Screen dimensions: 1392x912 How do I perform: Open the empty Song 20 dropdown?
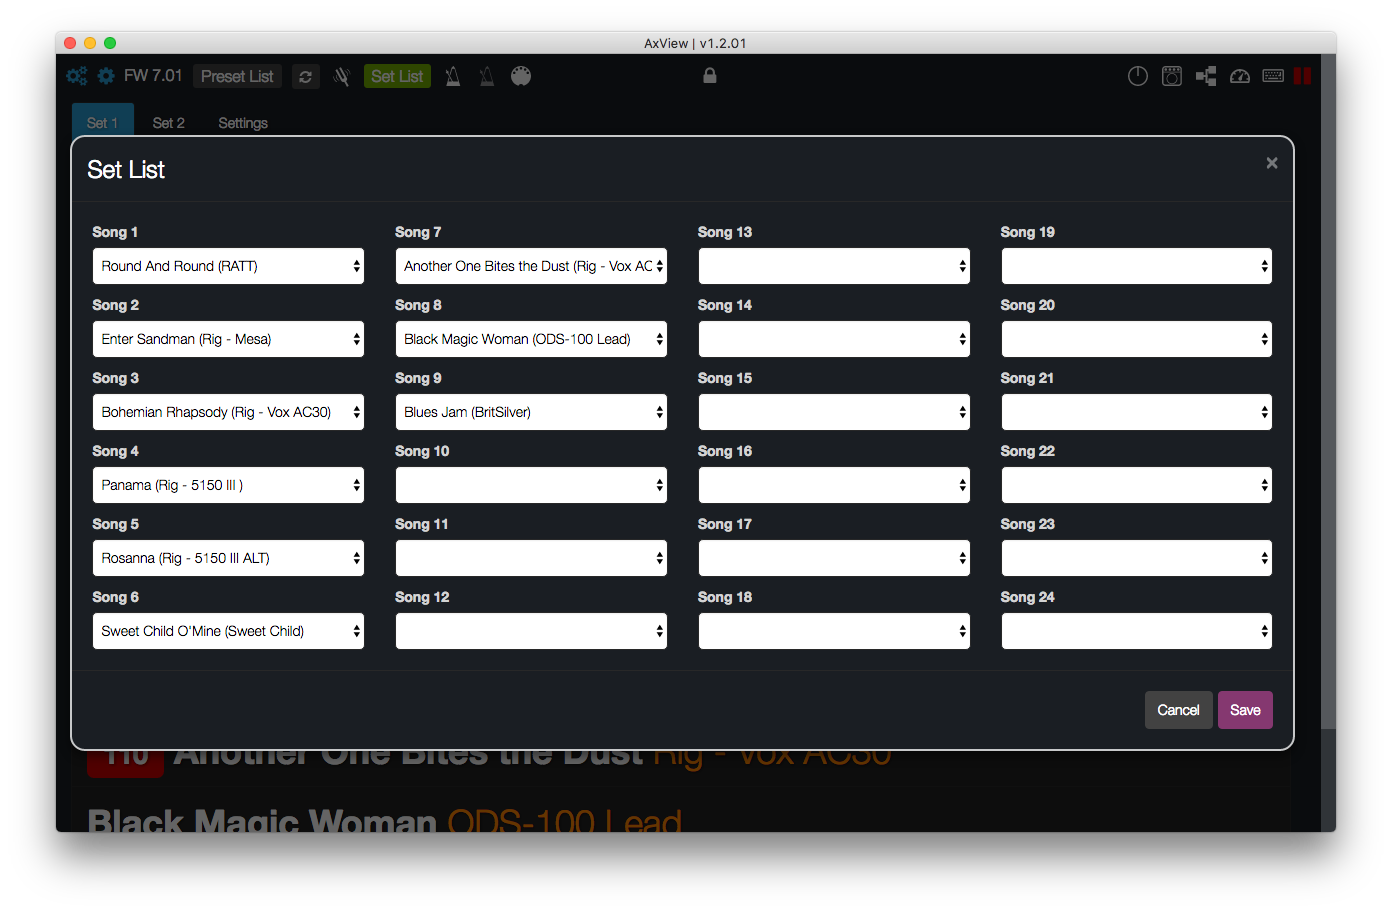(1137, 339)
